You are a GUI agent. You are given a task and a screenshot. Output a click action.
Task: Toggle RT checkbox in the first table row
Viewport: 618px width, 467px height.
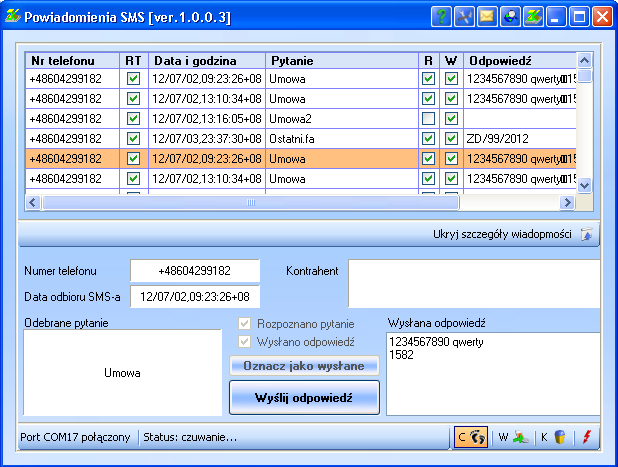(x=133, y=78)
